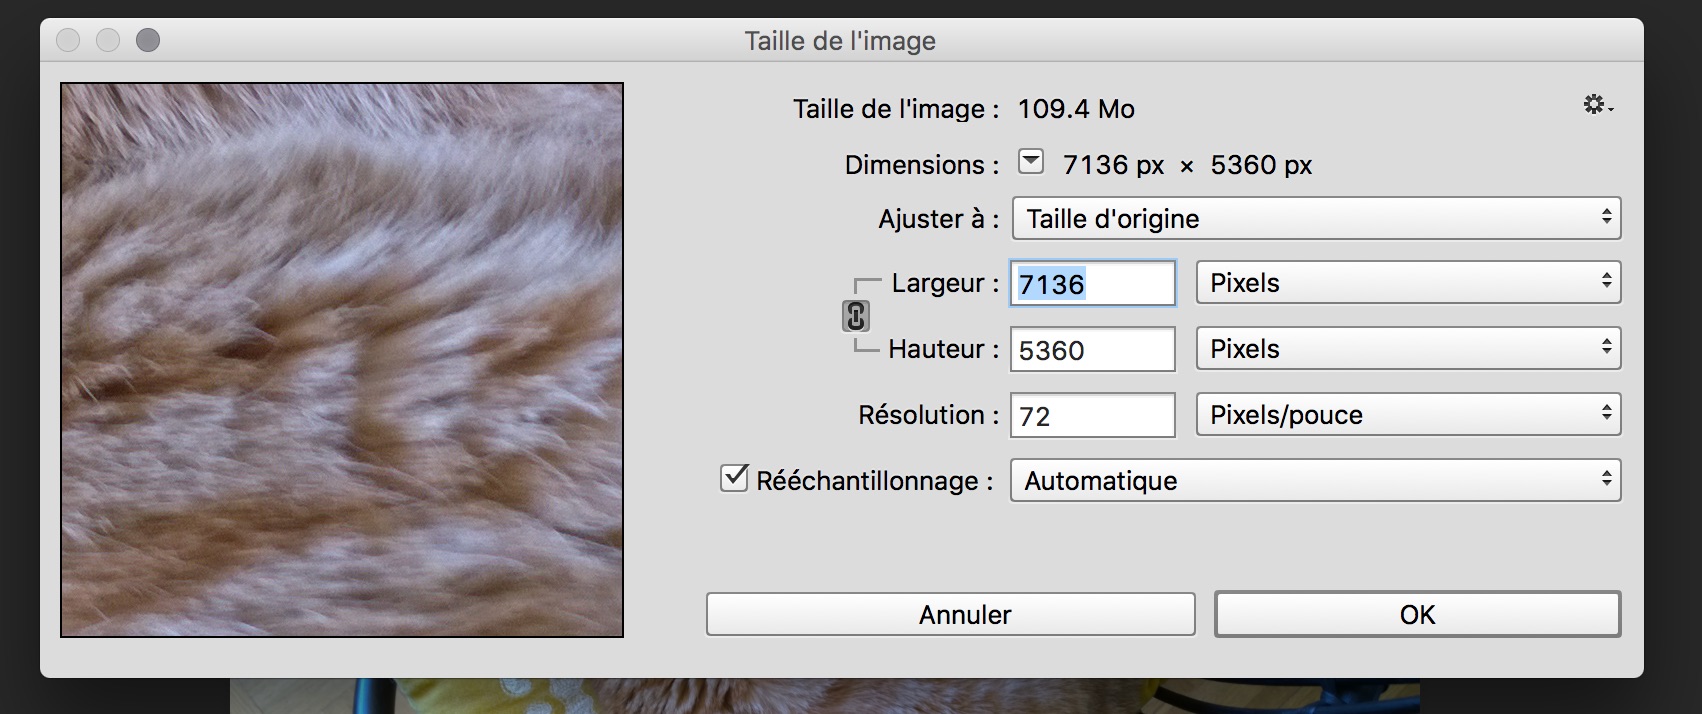Click the minimize window button

pos(108,40)
